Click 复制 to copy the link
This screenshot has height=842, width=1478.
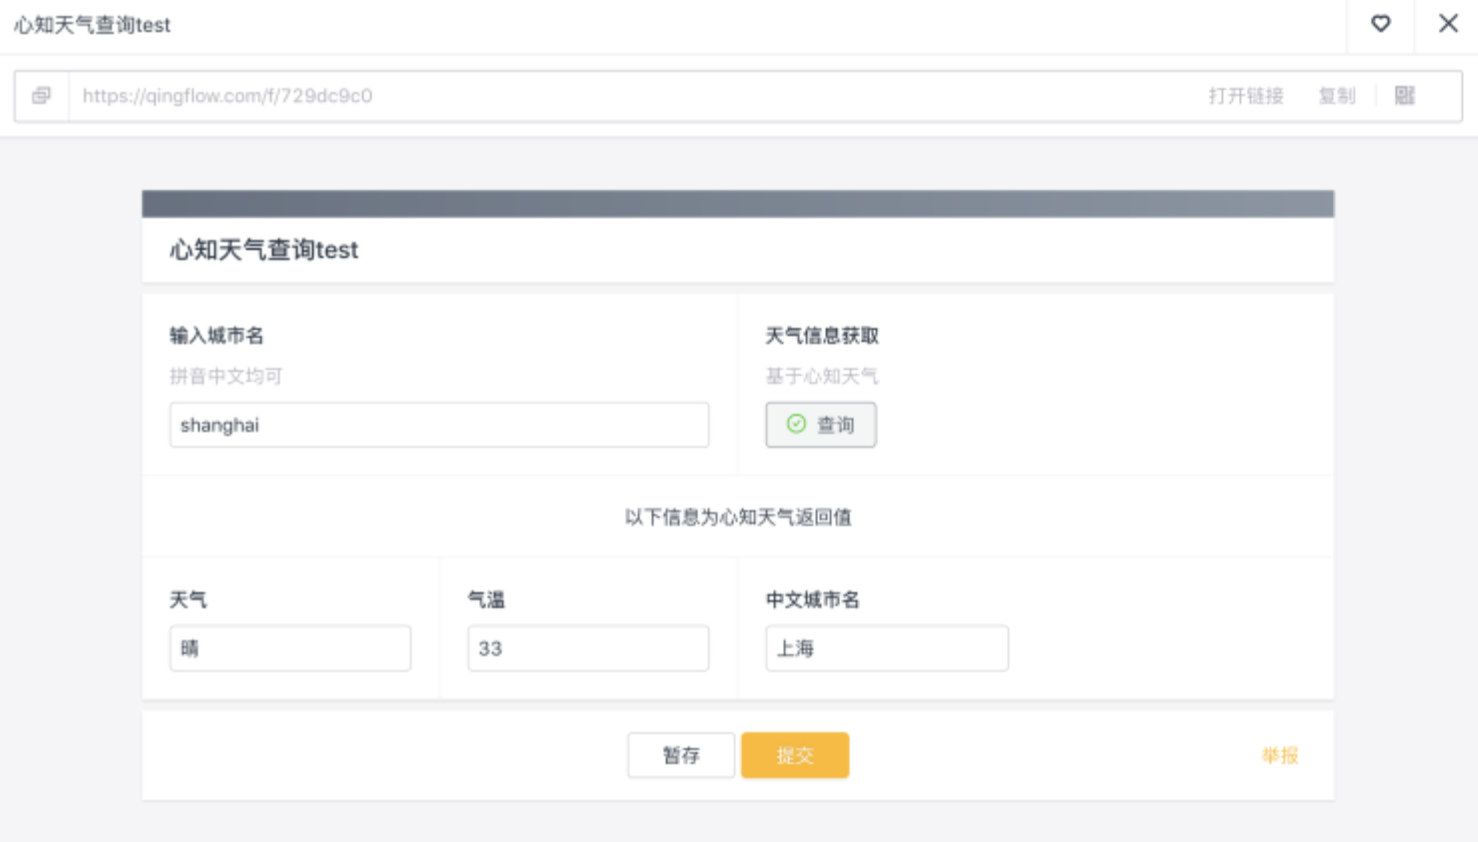[x=1337, y=96]
